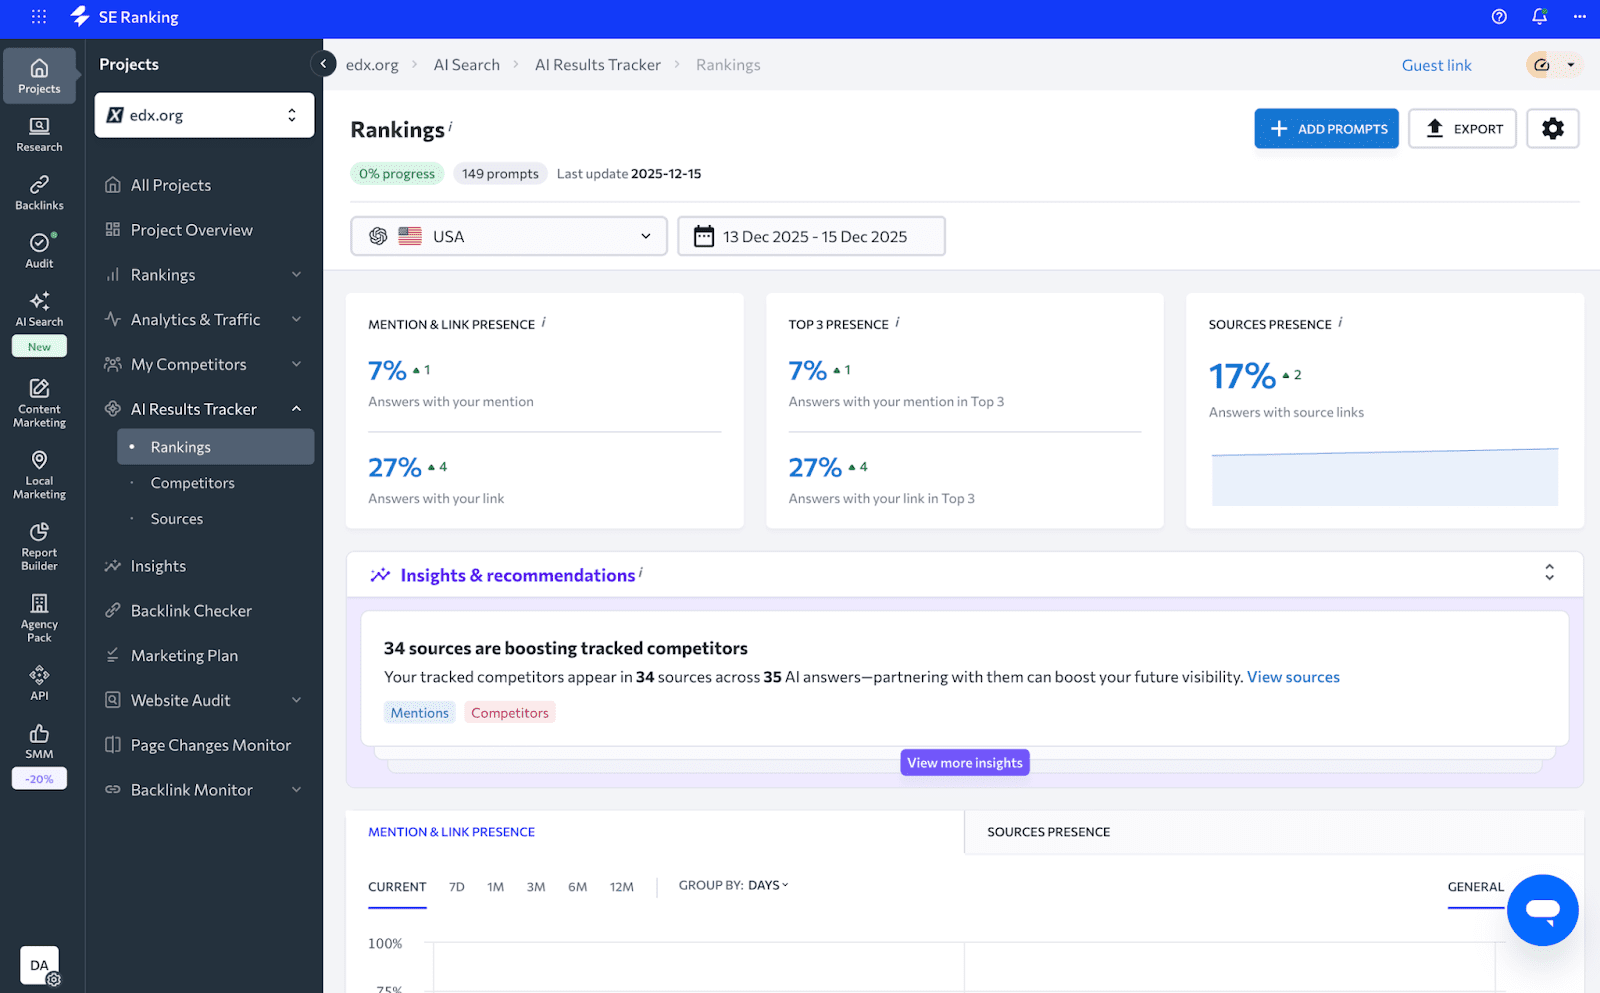Collapse the sidebar with the arrow toggle
The width and height of the screenshot is (1600, 993).
click(x=323, y=64)
